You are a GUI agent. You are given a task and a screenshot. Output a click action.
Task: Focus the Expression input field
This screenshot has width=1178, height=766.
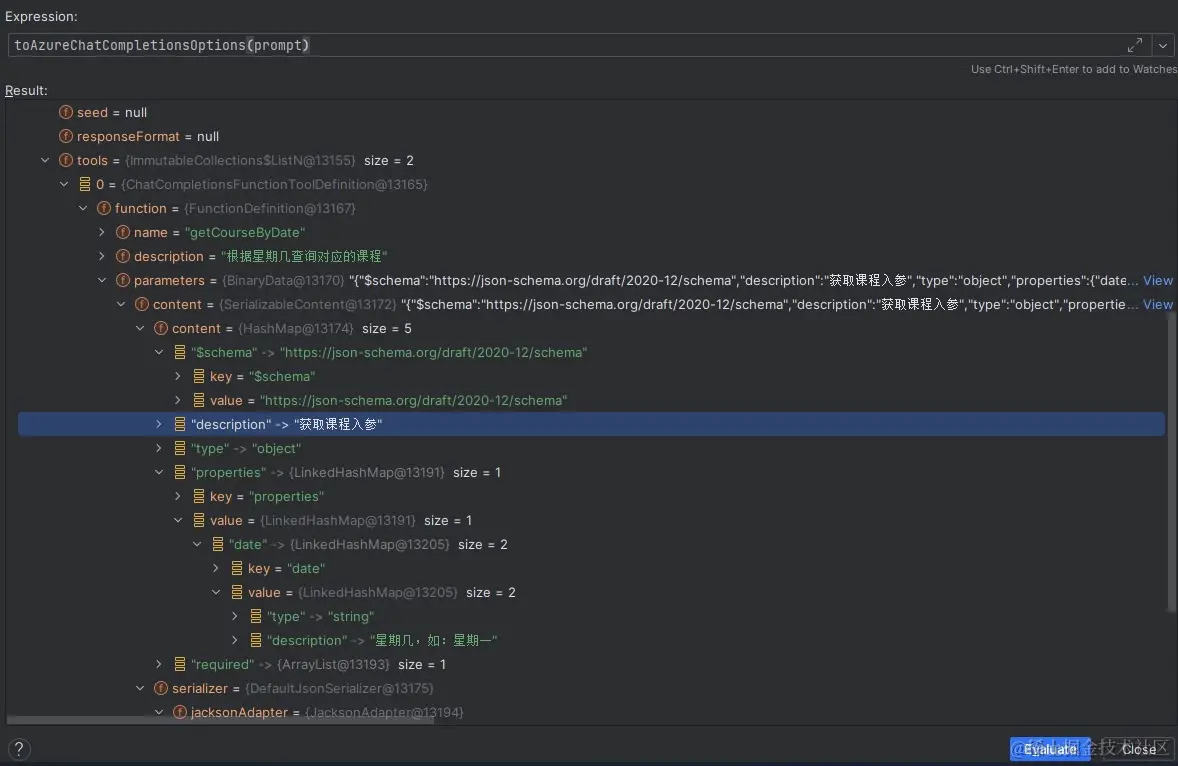(560, 45)
